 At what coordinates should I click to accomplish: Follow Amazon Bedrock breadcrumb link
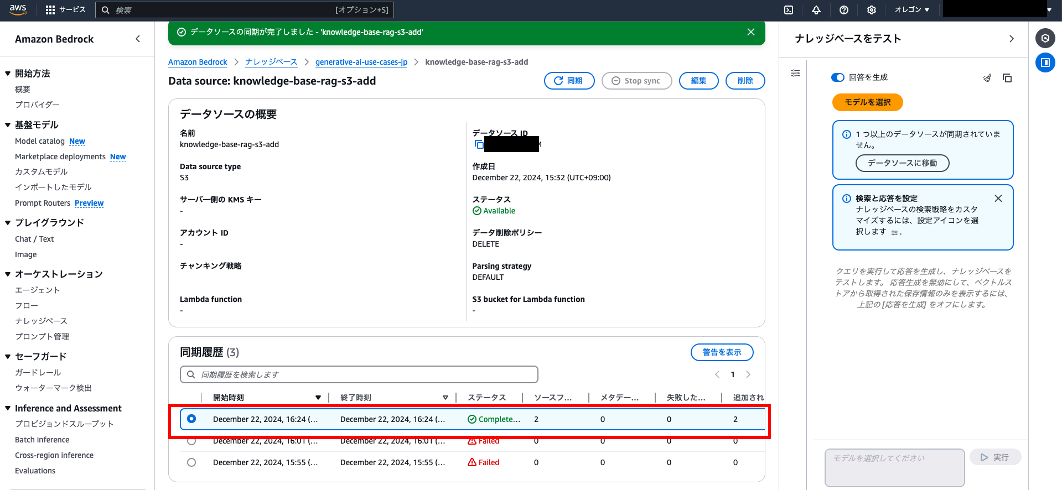[x=198, y=62]
